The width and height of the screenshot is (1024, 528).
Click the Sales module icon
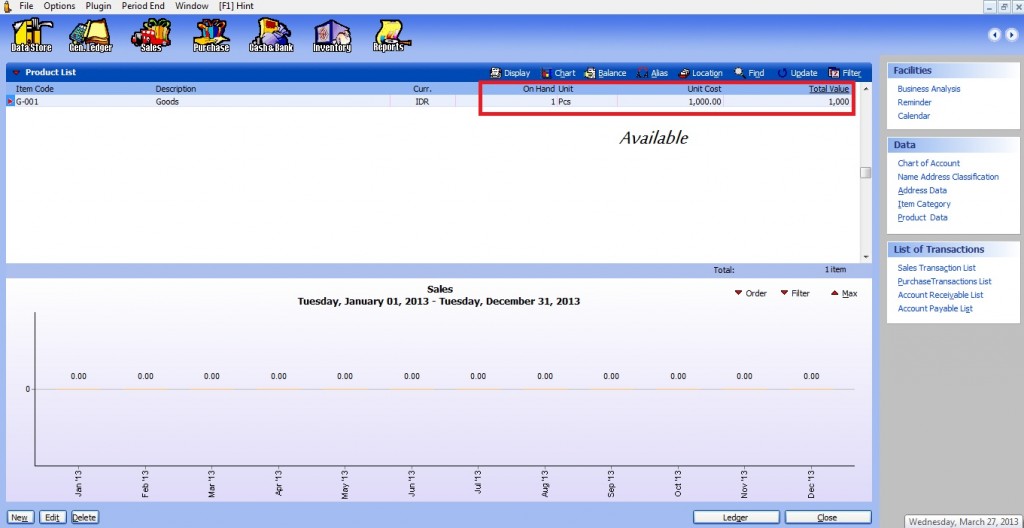pyautogui.click(x=150, y=36)
